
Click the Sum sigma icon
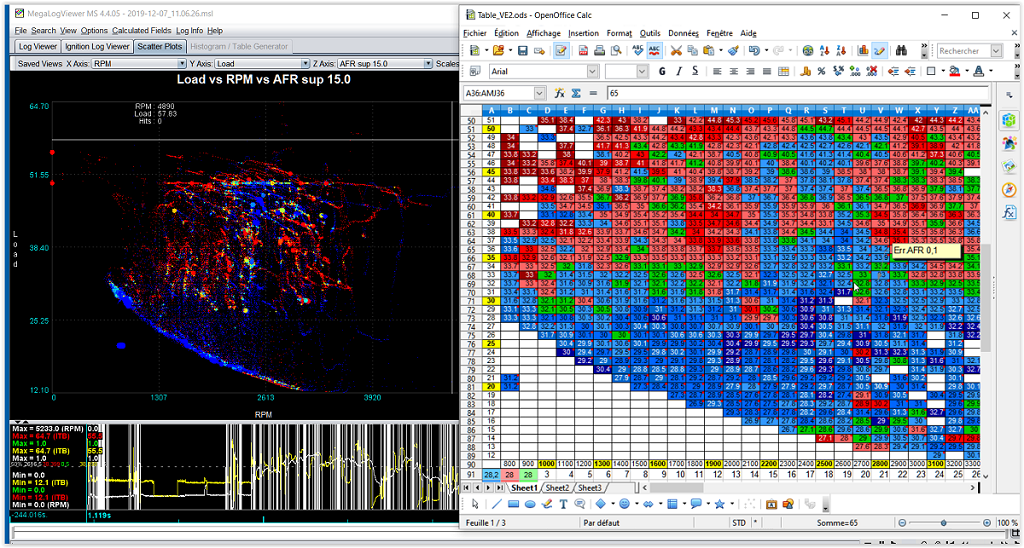tap(577, 93)
